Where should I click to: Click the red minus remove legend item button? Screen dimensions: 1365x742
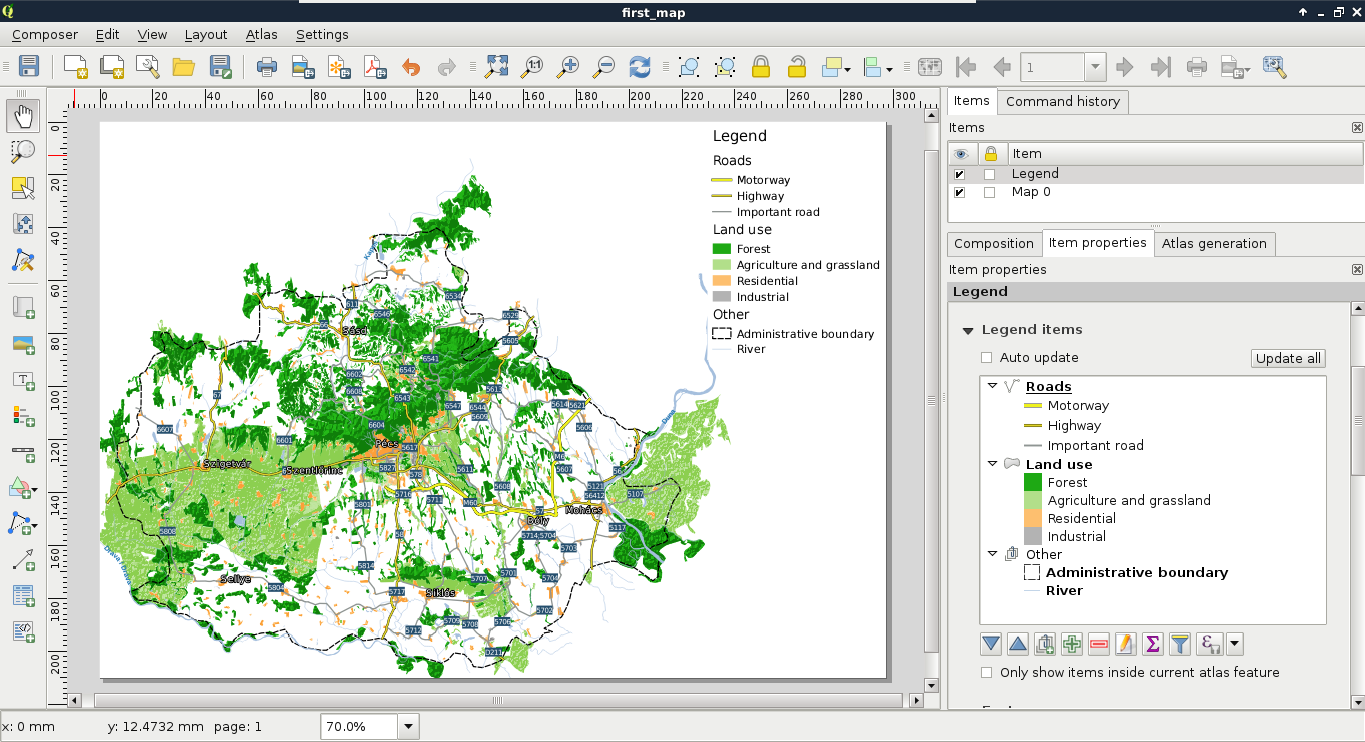click(1099, 644)
